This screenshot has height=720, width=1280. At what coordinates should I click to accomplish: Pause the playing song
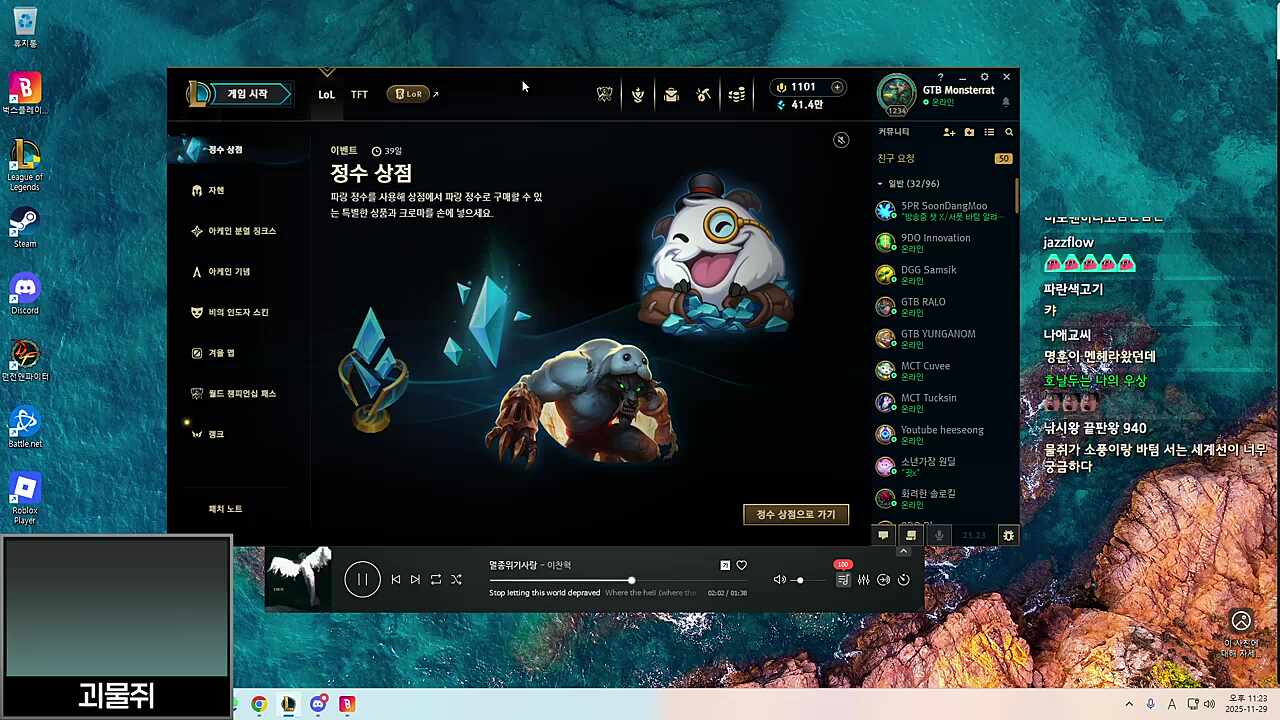[x=362, y=579]
